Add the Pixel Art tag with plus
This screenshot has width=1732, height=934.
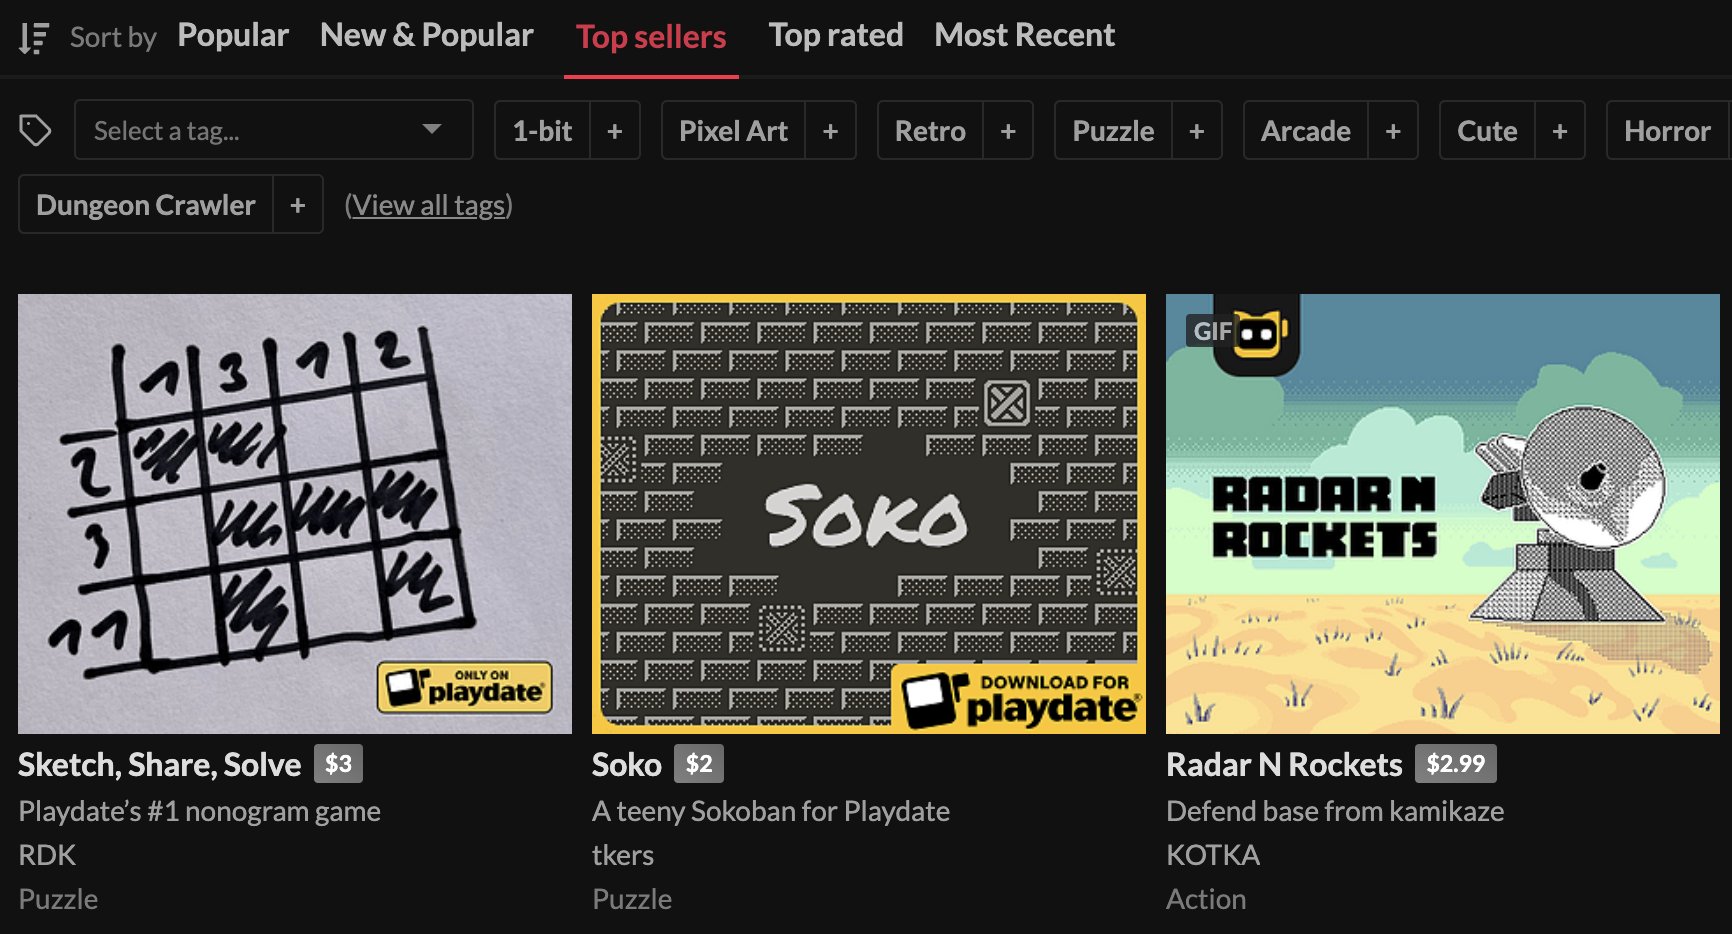(830, 130)
